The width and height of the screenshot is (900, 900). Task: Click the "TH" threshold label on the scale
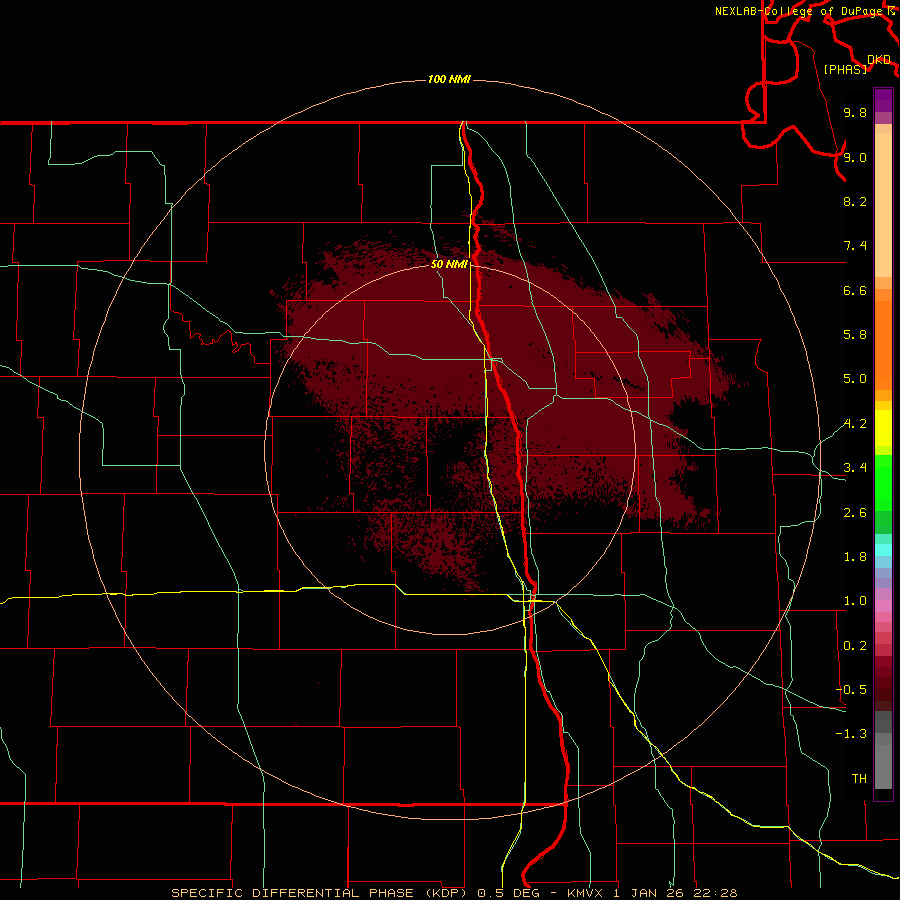[x=859, y=779]
